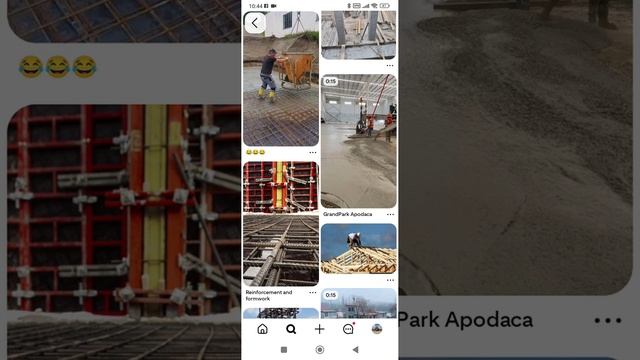Open more options beside laughing emojis pin
This screenshot has width=640, height=360.
313,152
